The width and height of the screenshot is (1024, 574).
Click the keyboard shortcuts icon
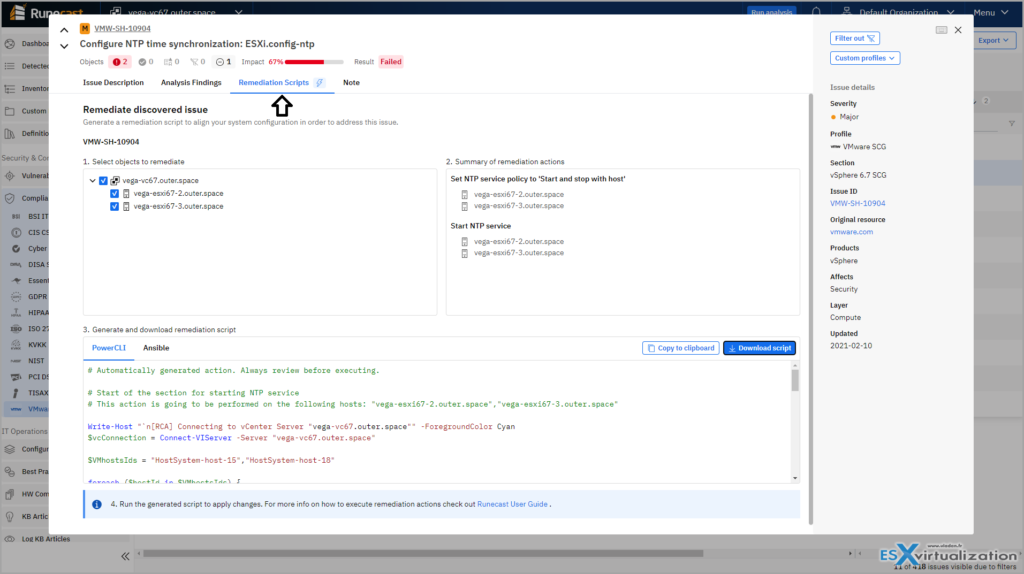(941, 30)
